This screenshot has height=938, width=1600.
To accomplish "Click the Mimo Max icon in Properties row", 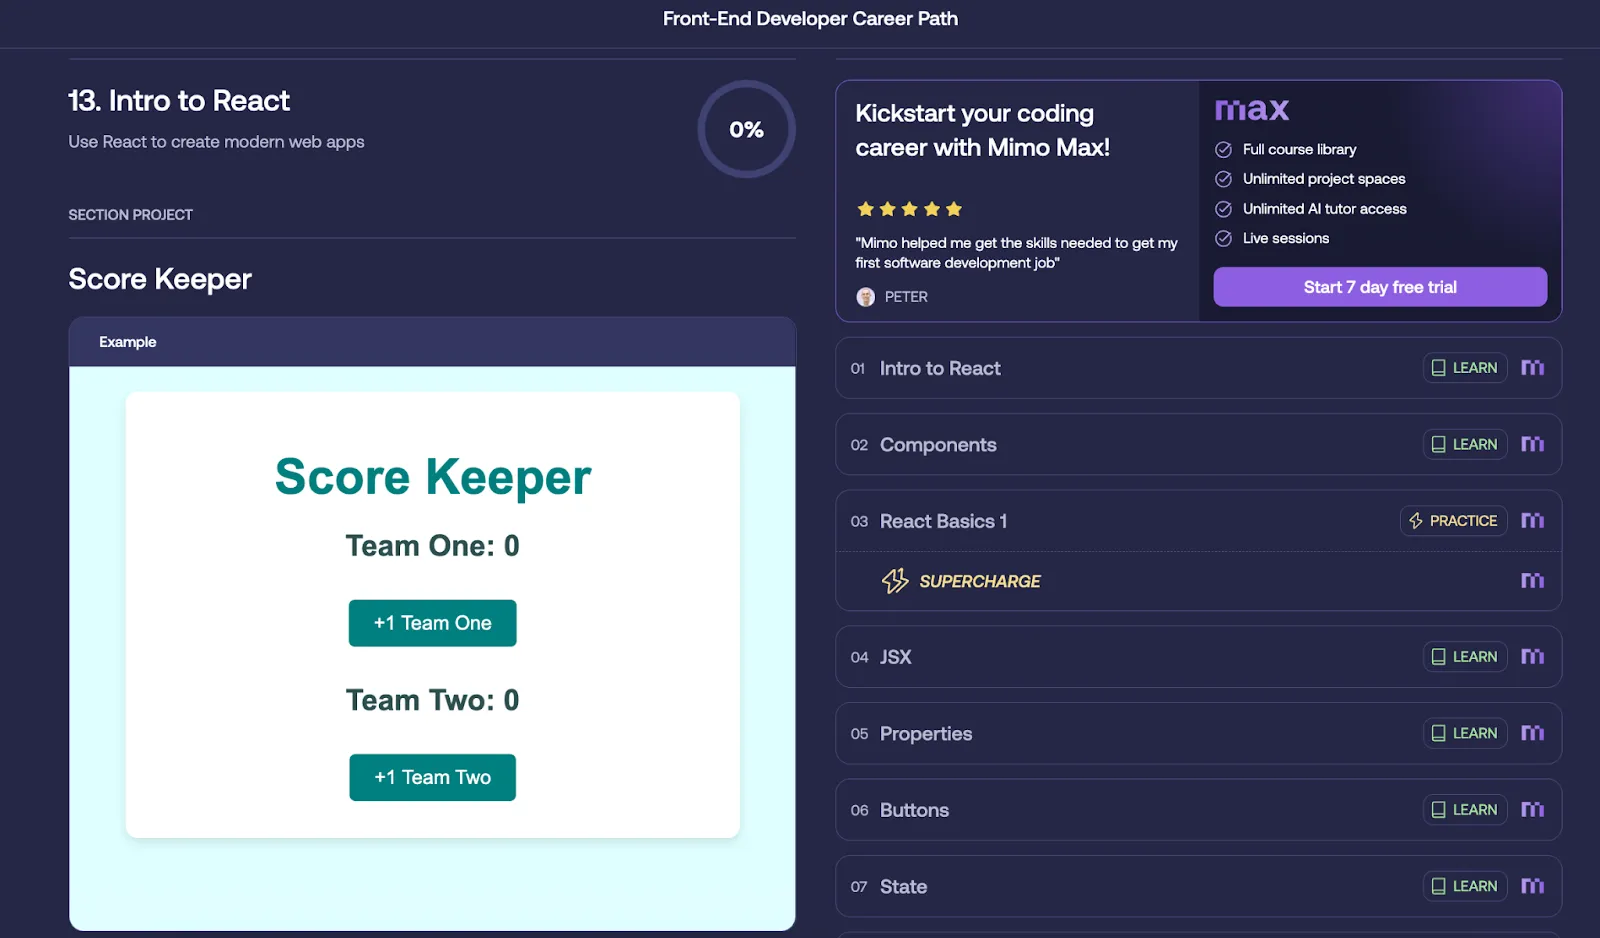I will pyautogui.click(x=1532, y=733).
